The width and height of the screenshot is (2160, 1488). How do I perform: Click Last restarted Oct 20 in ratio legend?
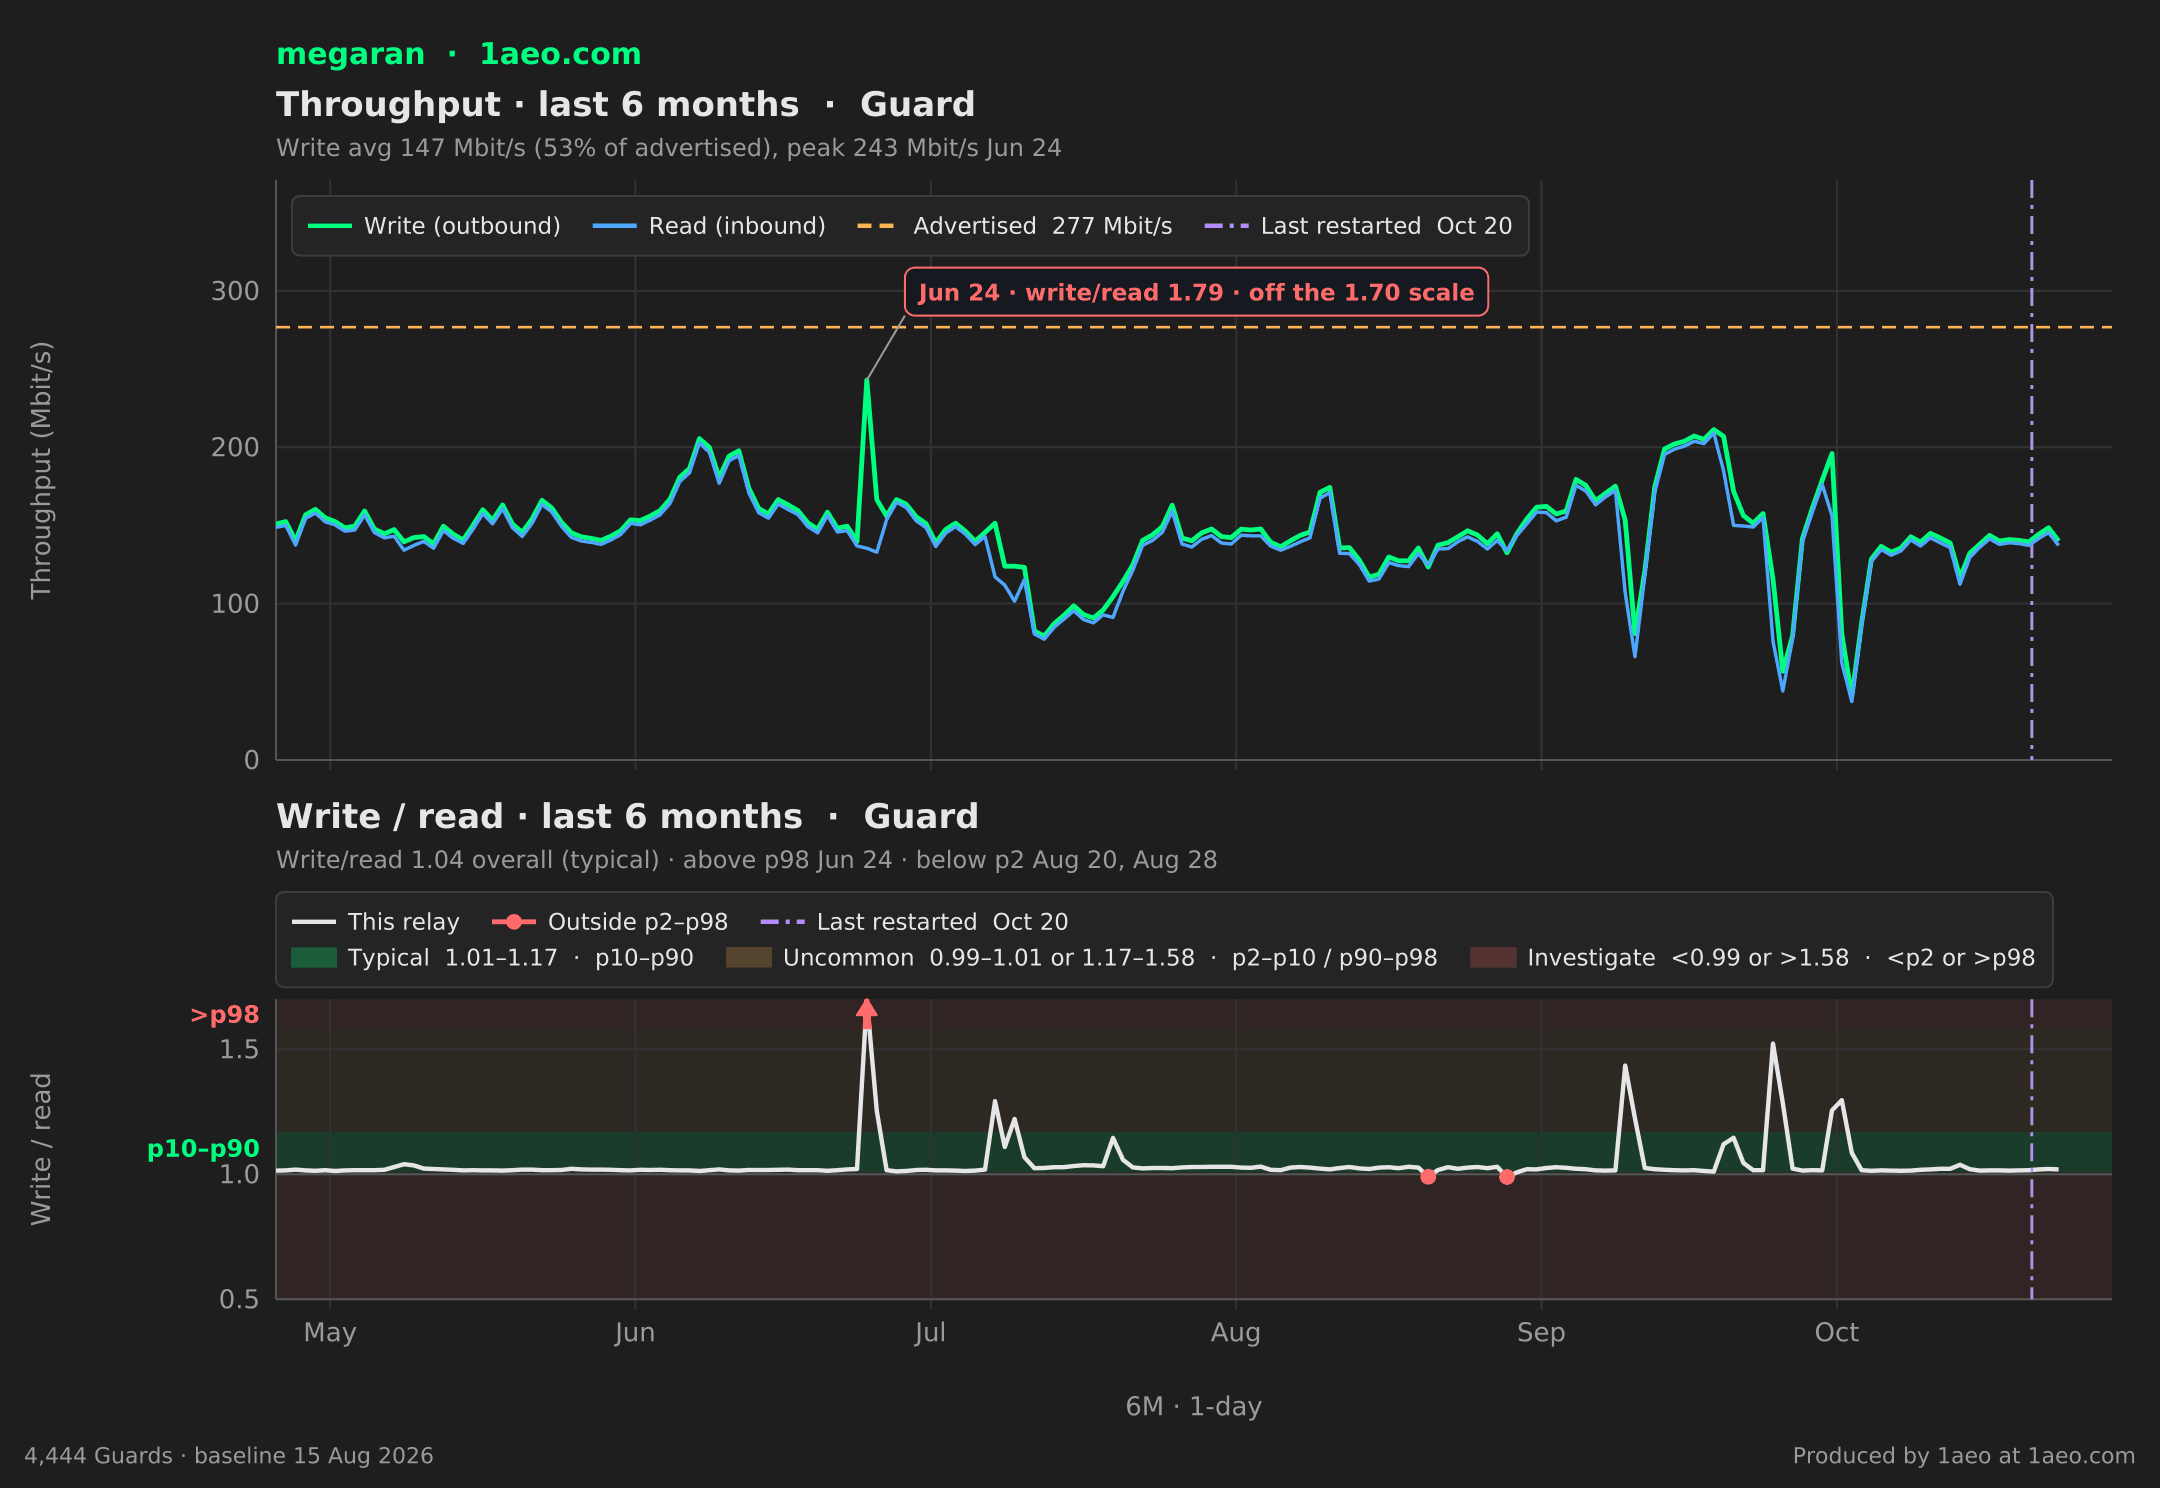point(914,922)
